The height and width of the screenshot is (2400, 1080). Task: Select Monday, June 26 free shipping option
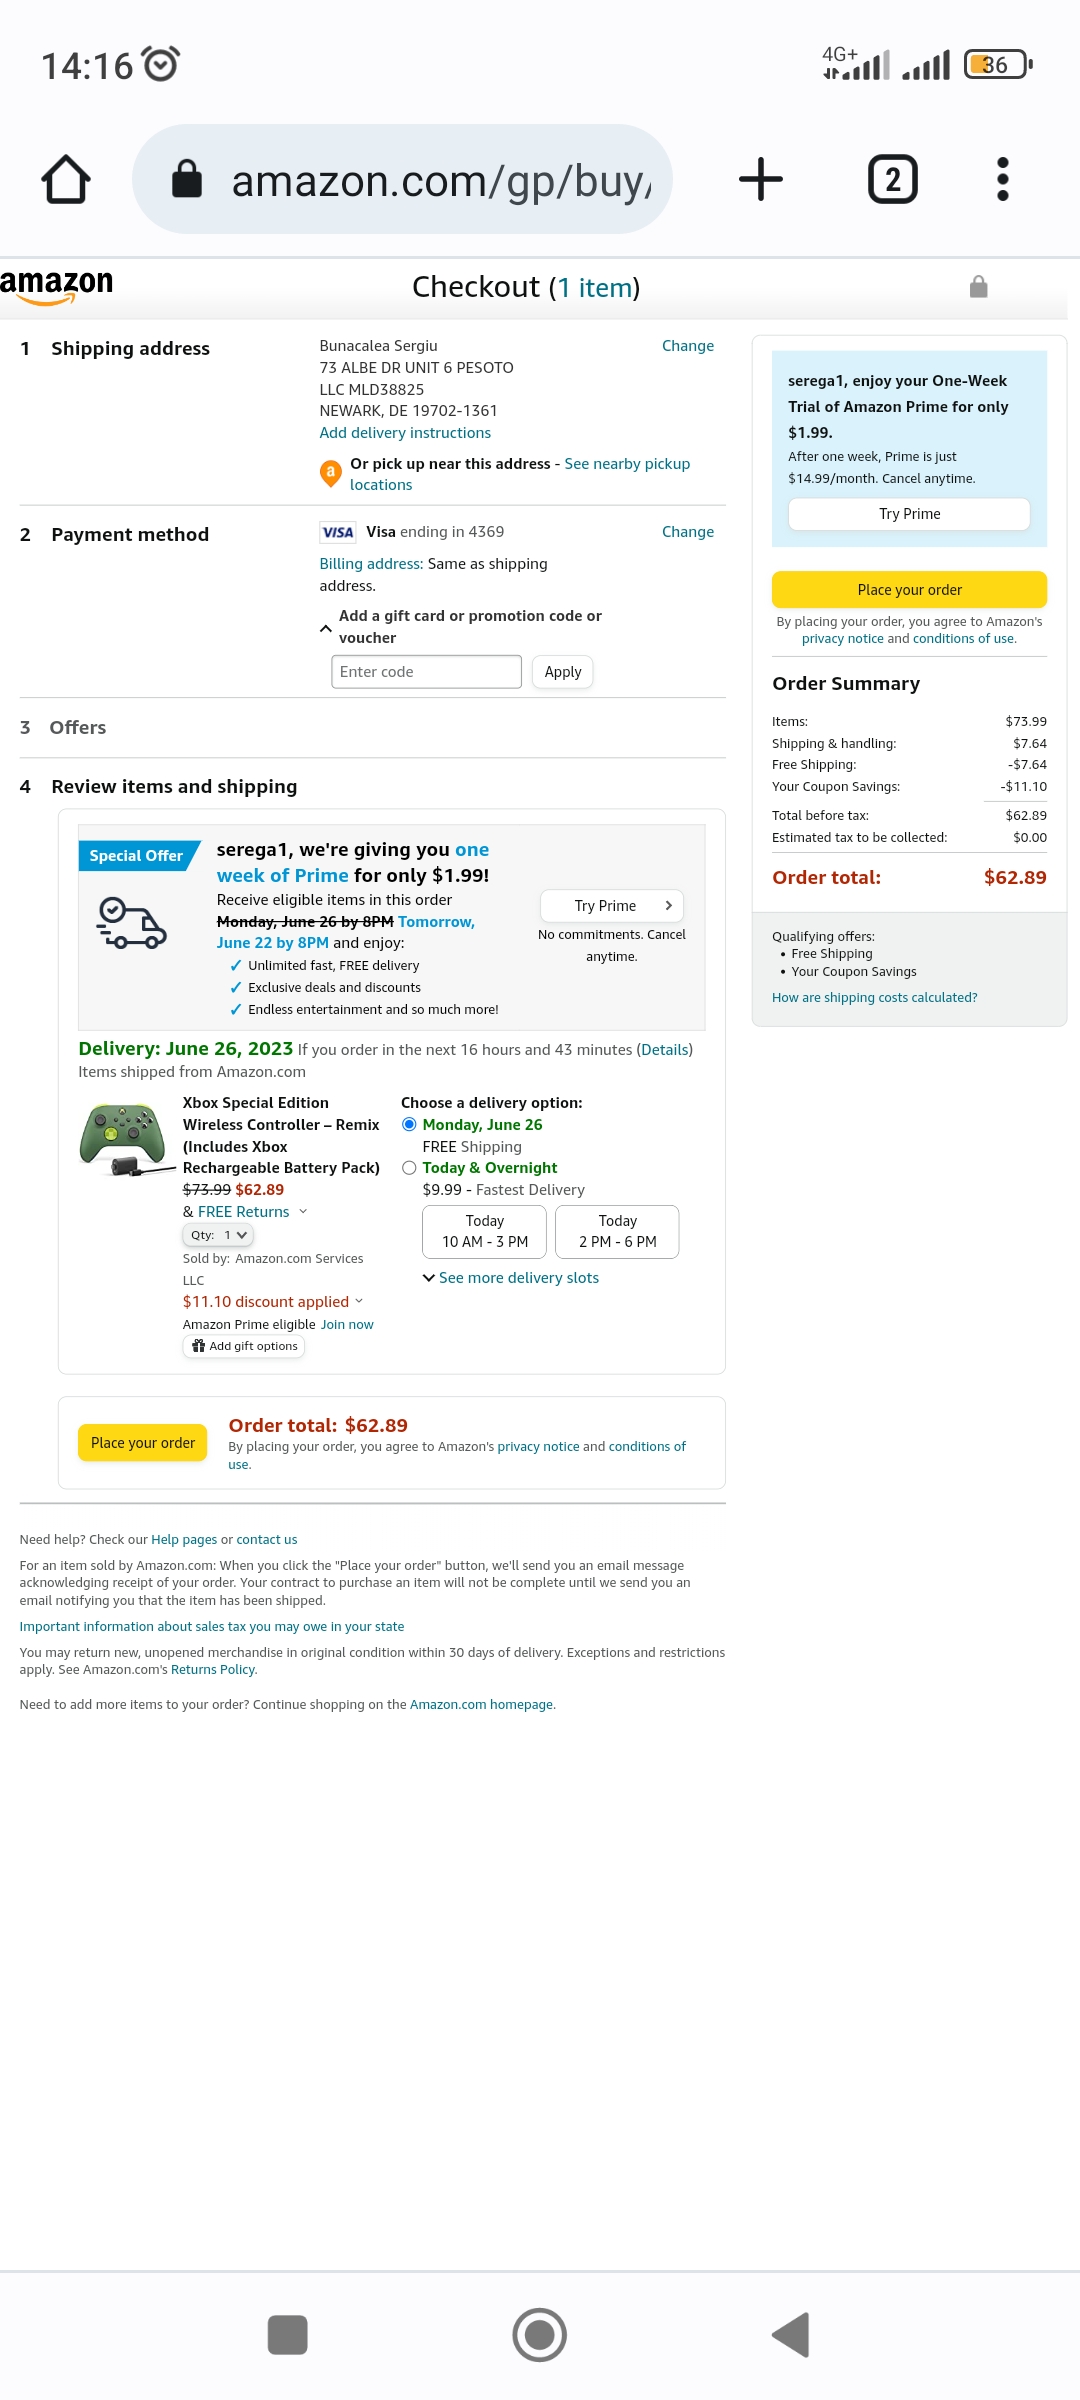(409, 1125)
